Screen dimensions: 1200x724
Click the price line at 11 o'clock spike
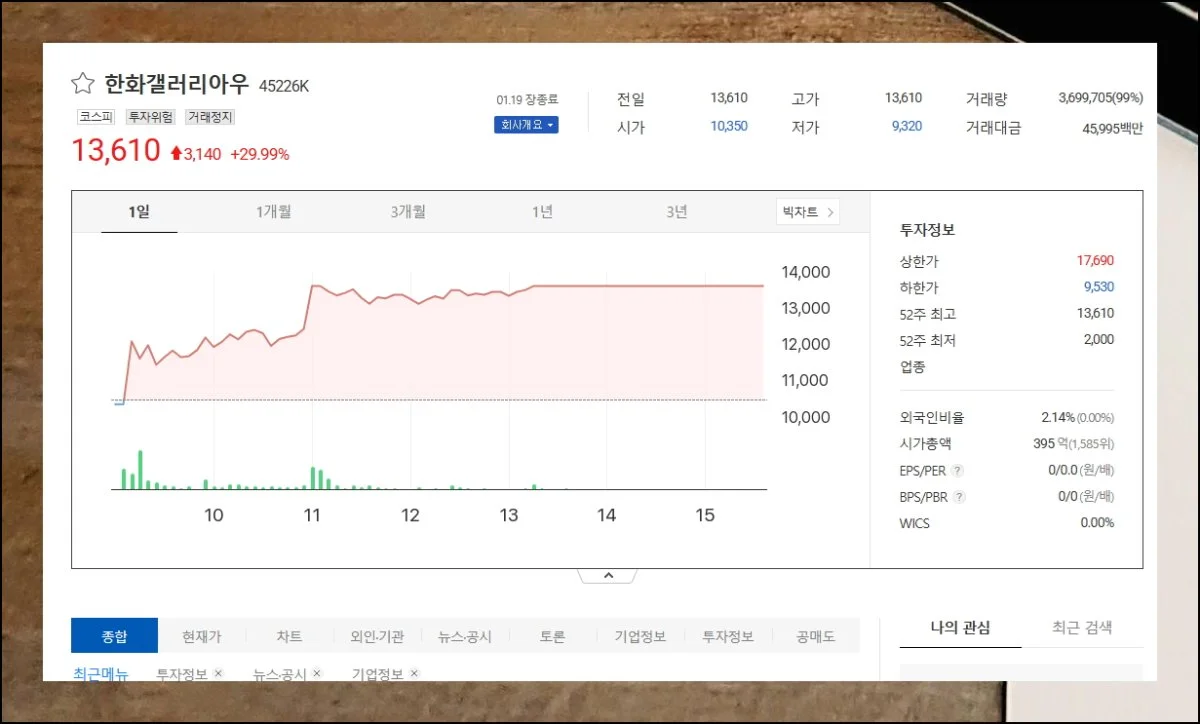(x=313, y=286)
